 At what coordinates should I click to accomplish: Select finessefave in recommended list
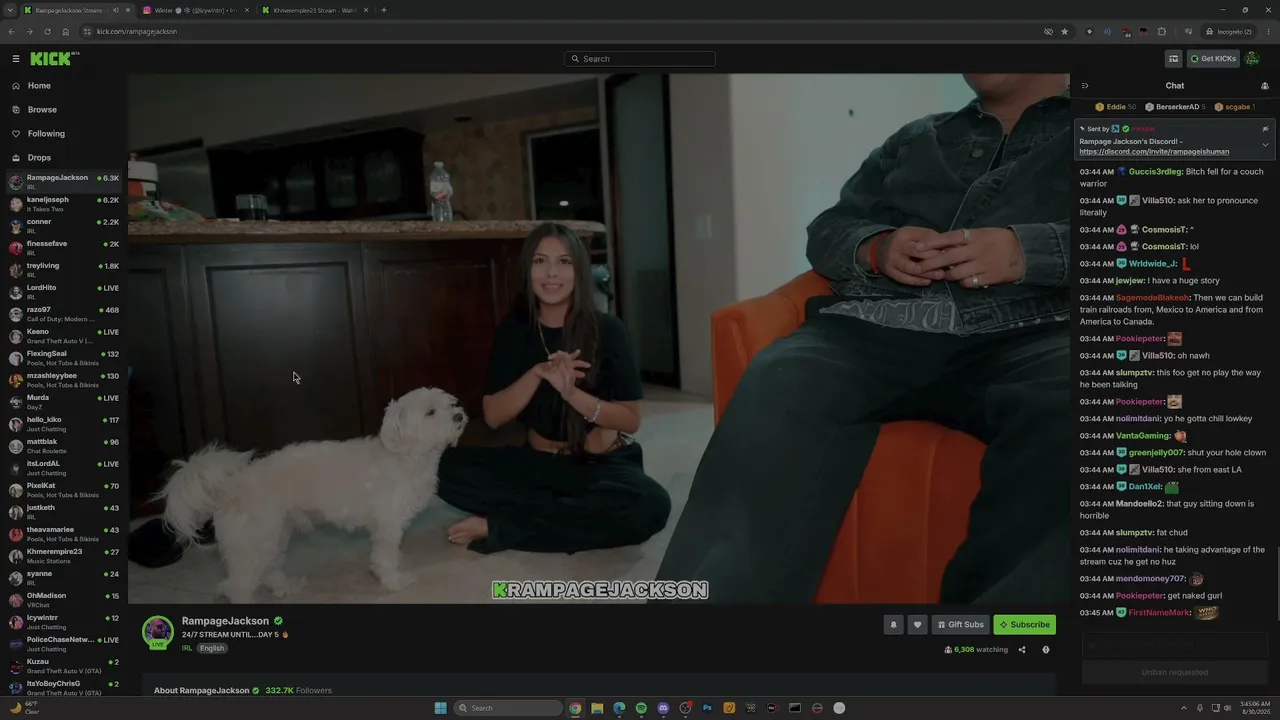click(64, 248)
